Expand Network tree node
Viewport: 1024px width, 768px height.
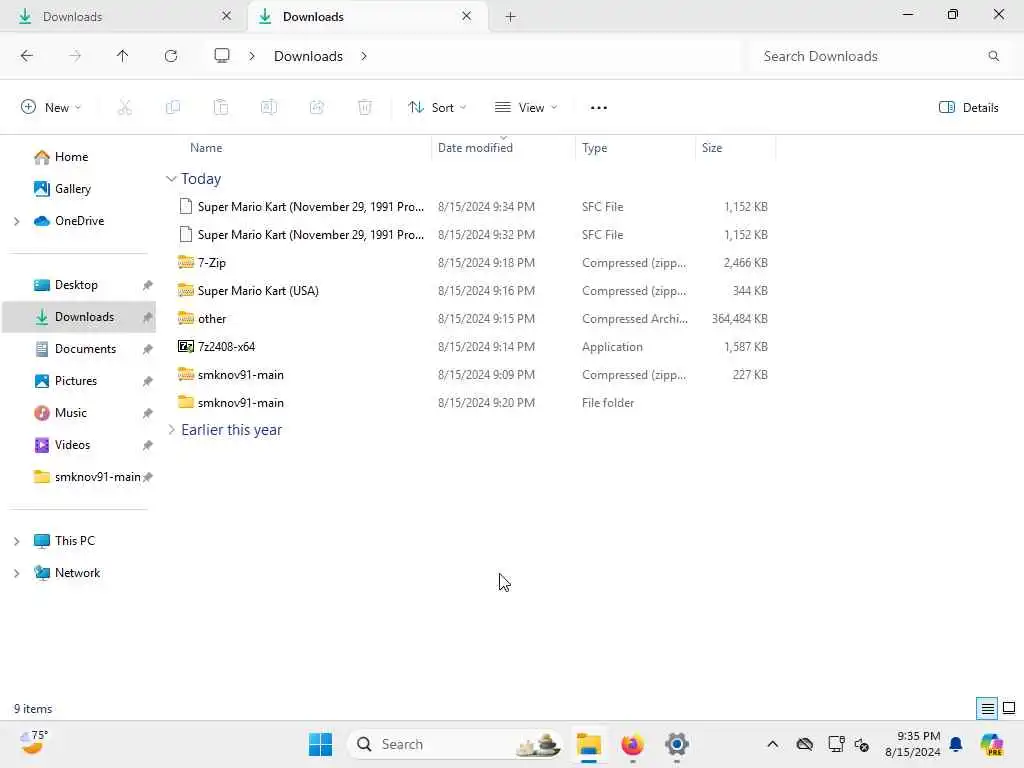pos(17,573)
